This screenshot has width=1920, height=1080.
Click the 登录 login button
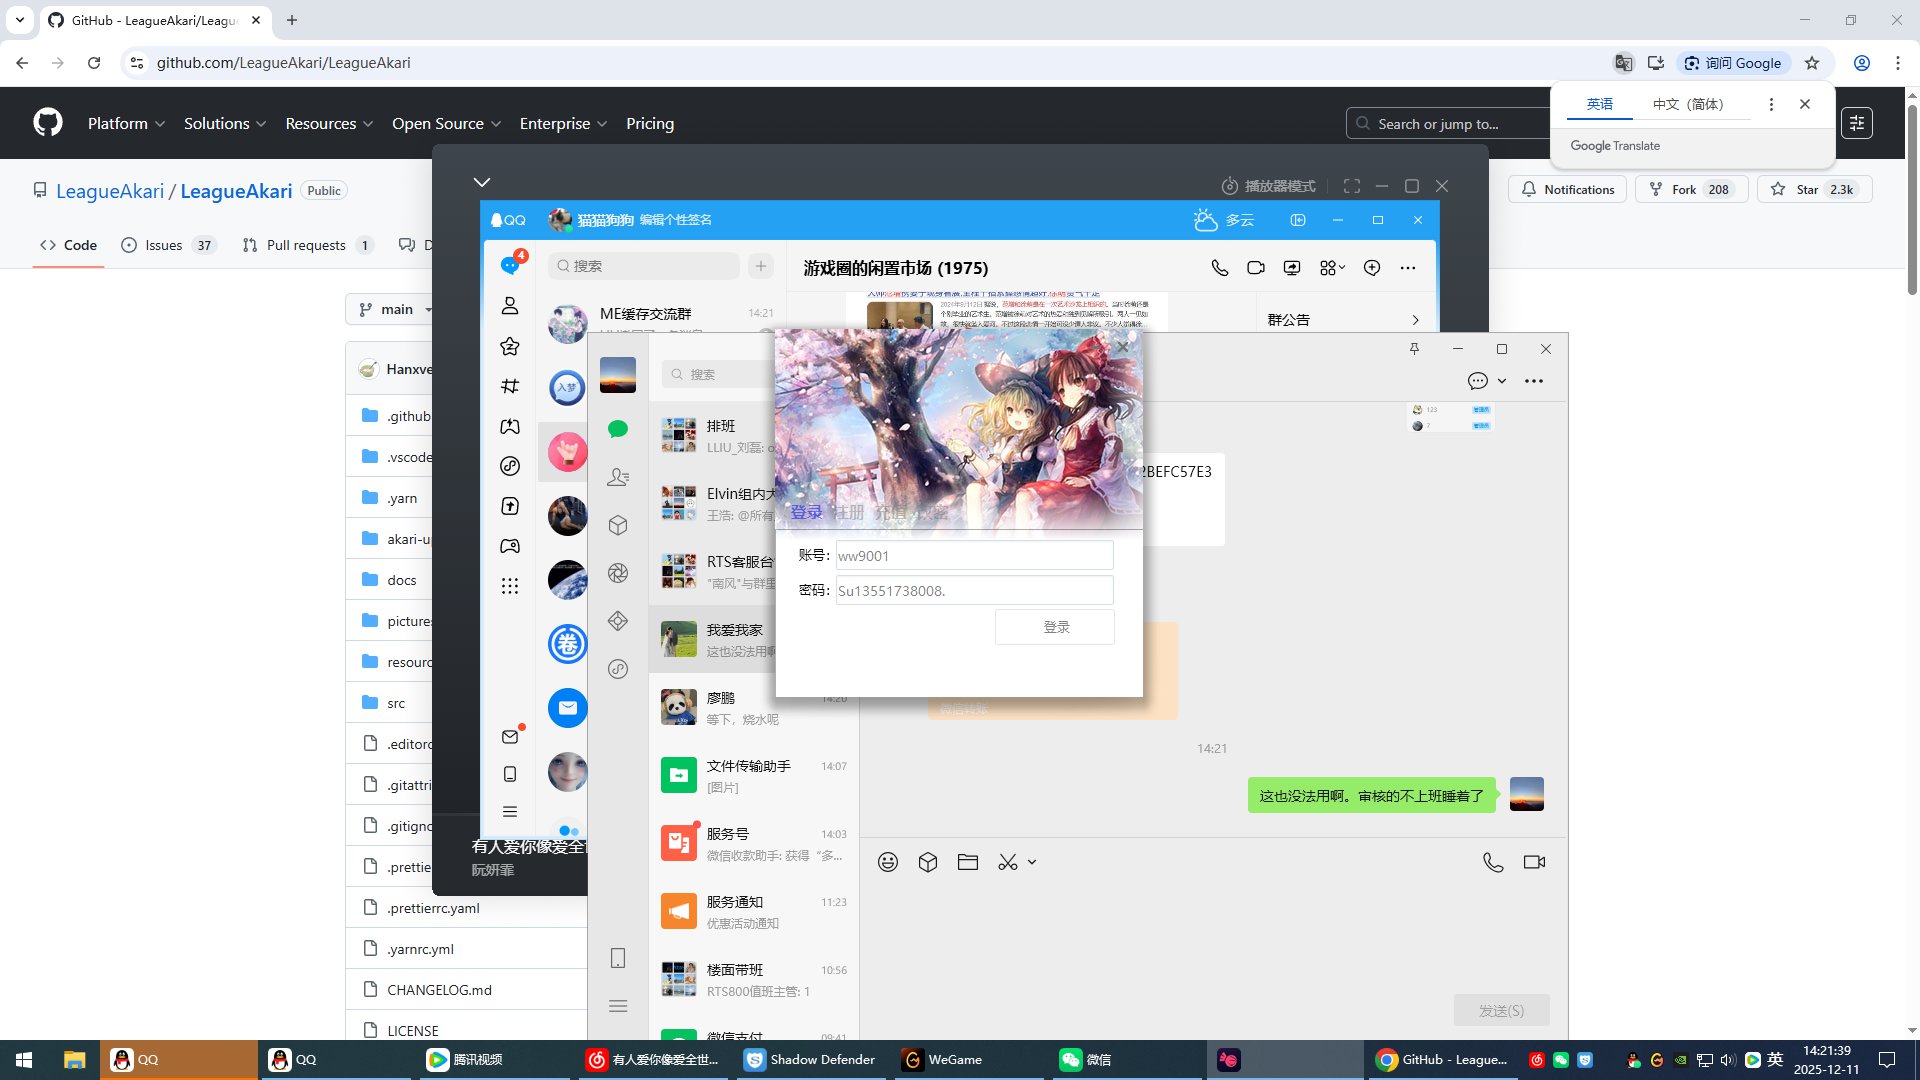(1055, 627)
